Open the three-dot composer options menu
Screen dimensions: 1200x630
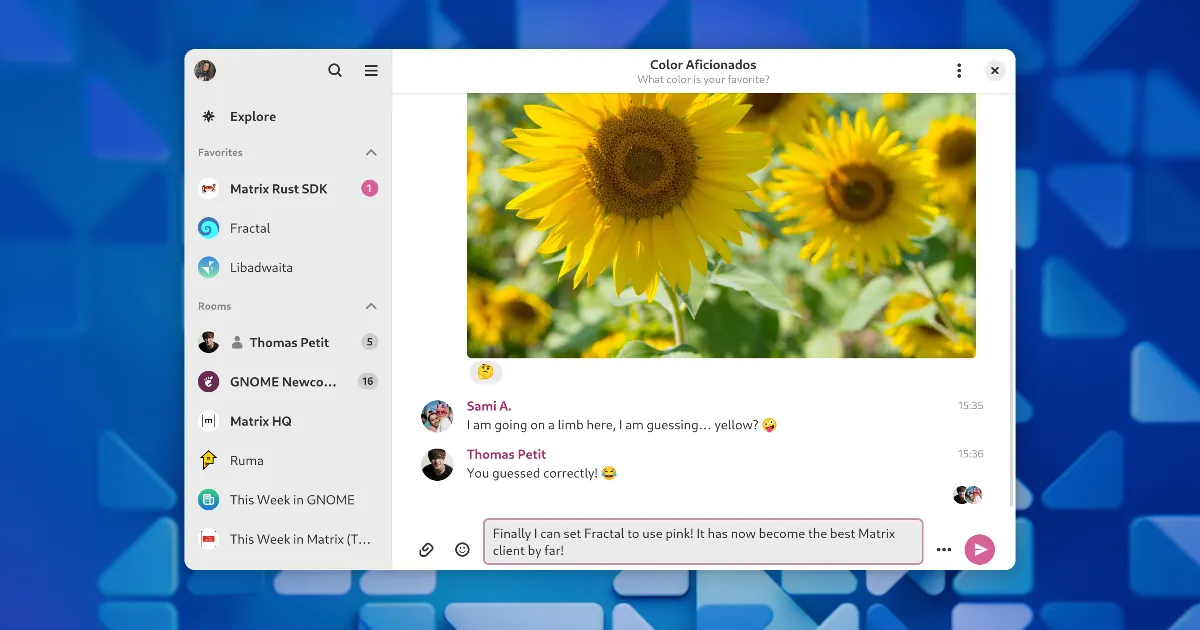point(943,549)
